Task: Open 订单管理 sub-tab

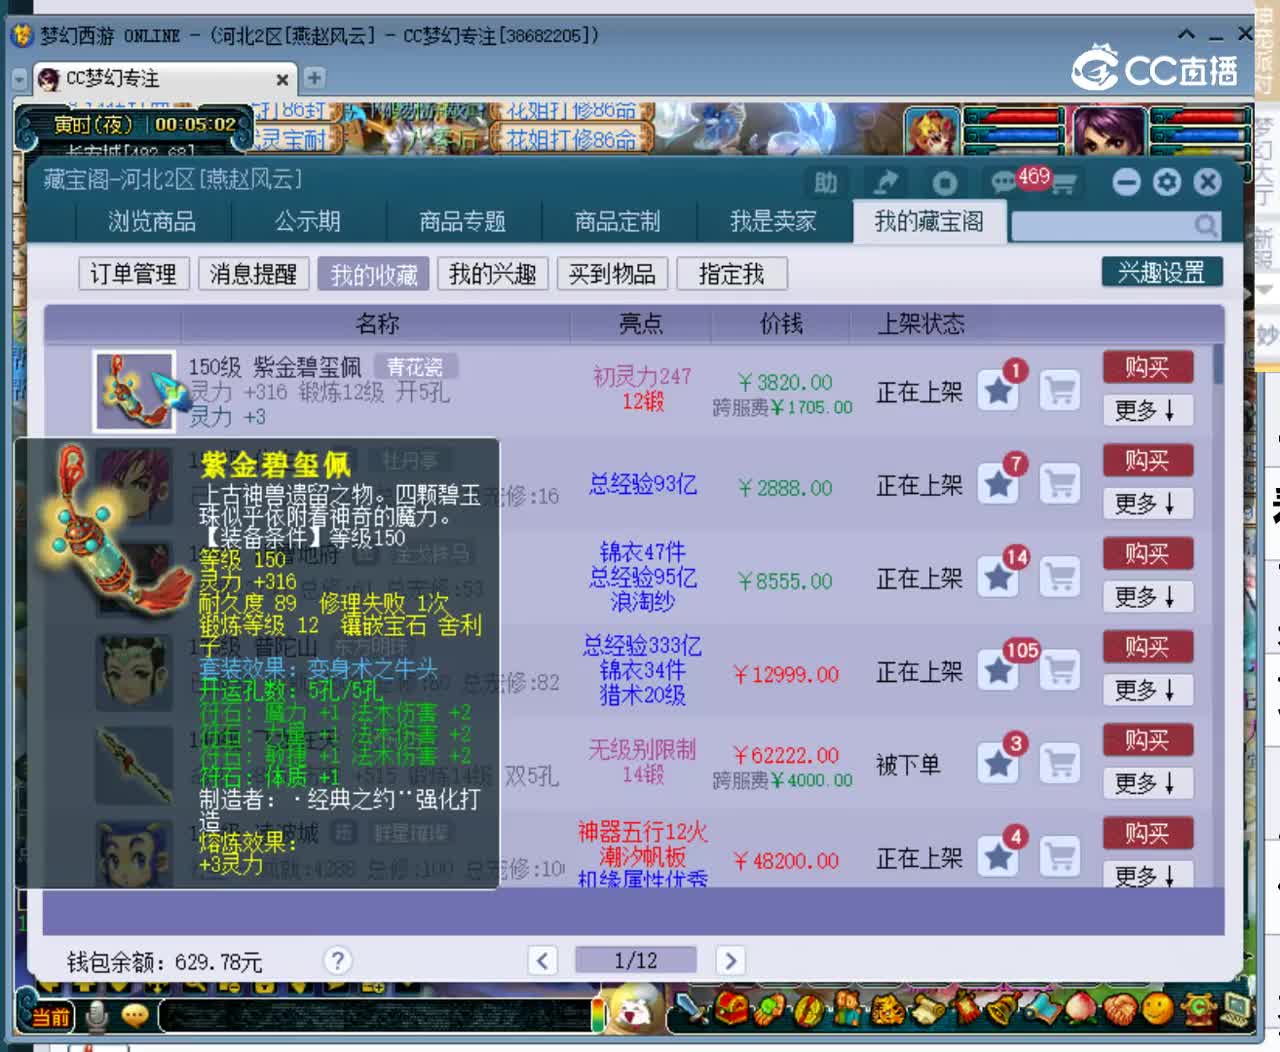Action: (133, 274)
